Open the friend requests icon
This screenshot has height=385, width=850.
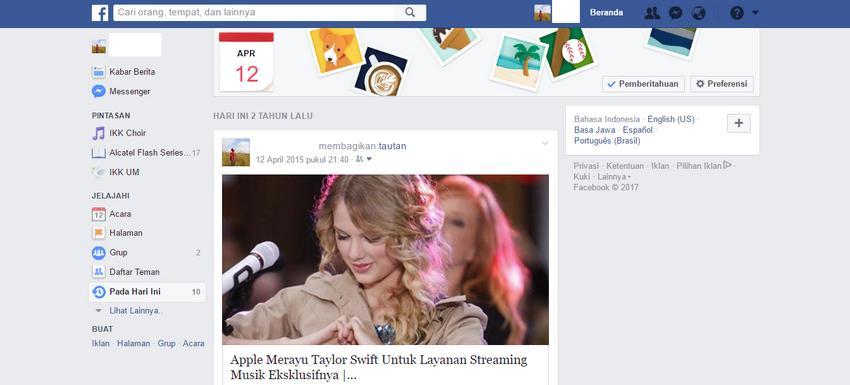[x=652, y=13]
